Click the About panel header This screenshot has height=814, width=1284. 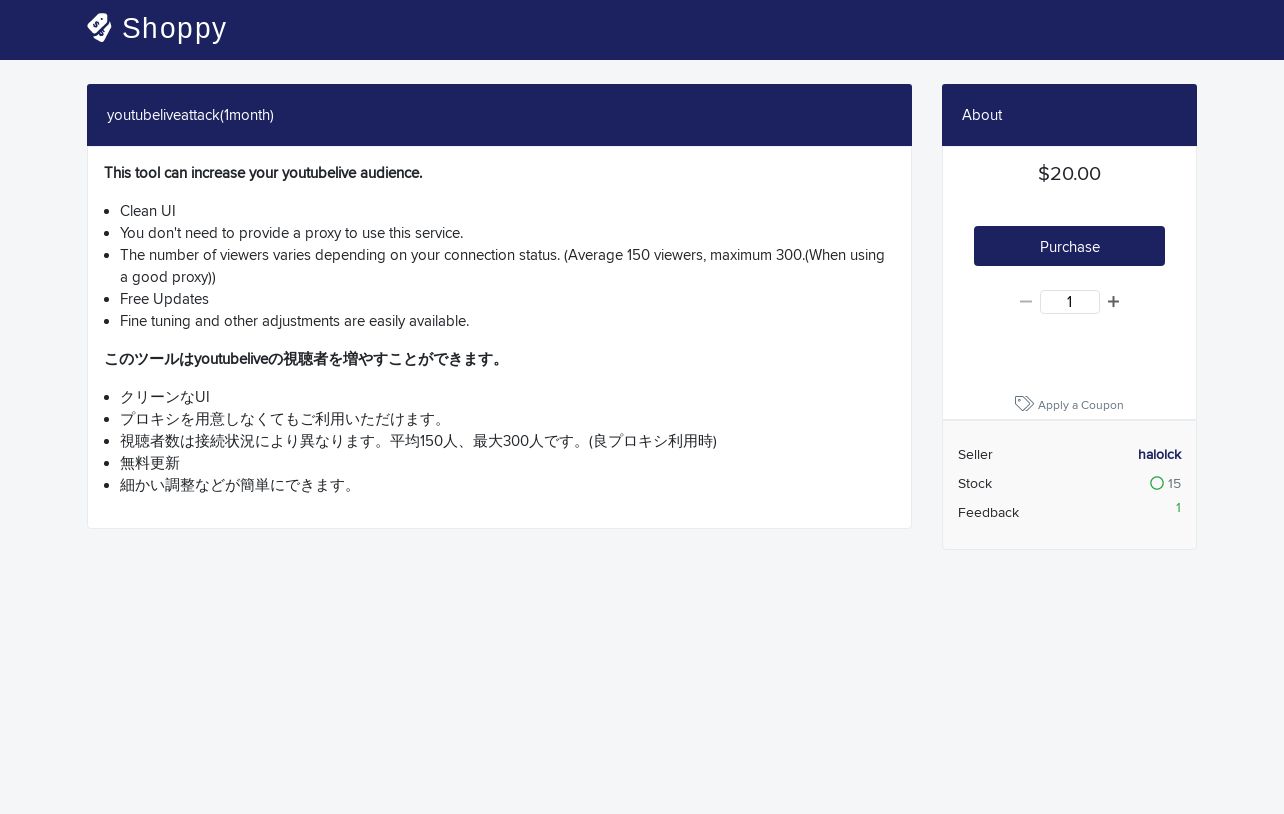(x=1069, y=115)
